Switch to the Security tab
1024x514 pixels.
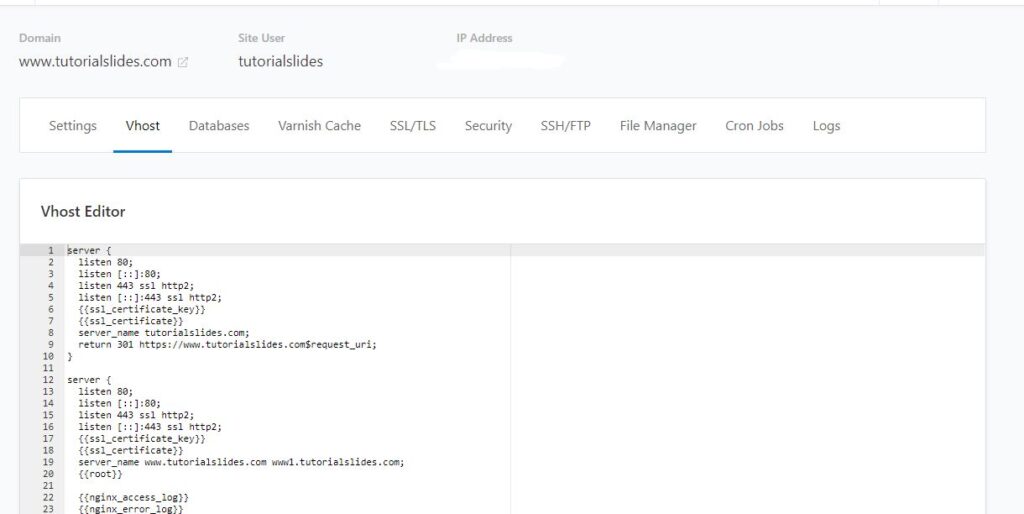pos(488,125)
